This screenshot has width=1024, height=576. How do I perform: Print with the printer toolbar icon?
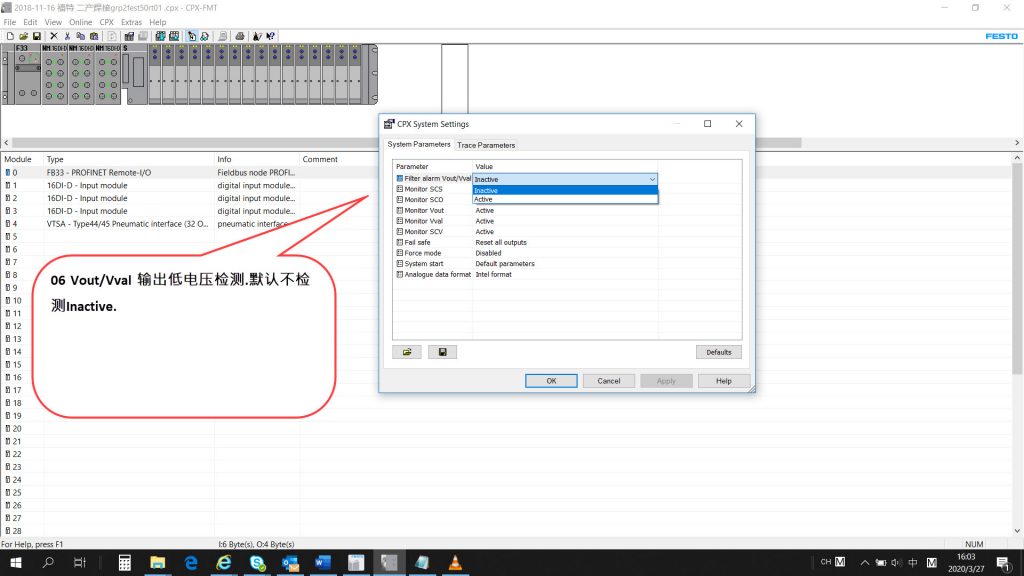[x=240, y=36]
